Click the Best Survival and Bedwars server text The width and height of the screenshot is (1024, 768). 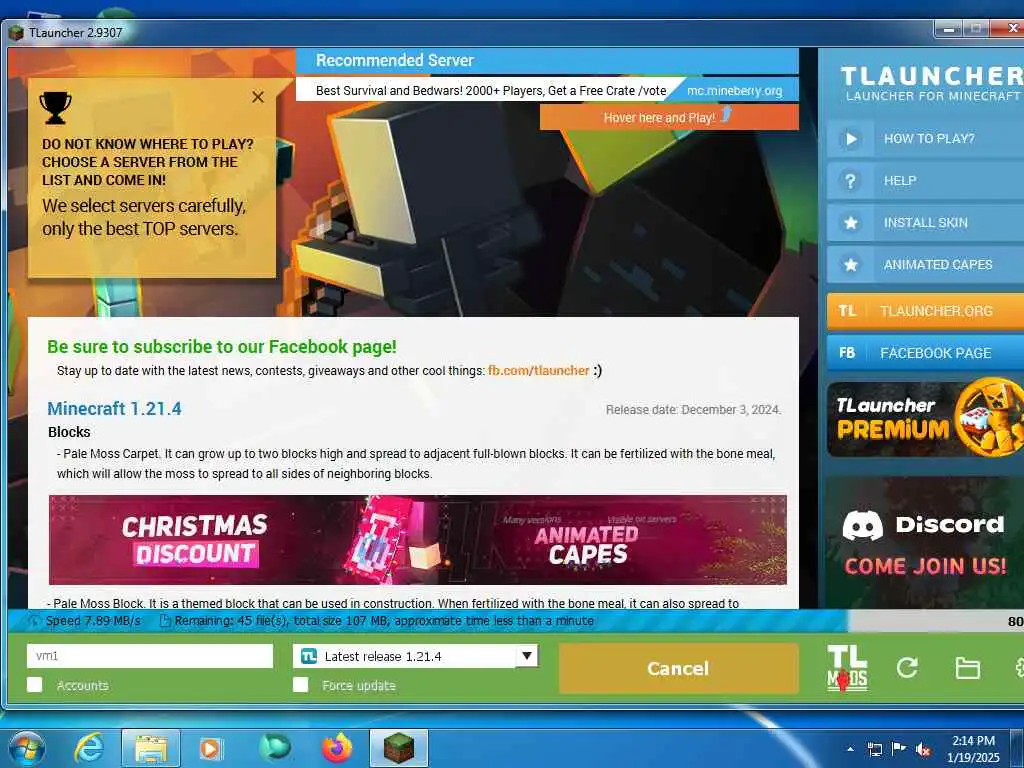pyautogui.click(x=491, y=91)
